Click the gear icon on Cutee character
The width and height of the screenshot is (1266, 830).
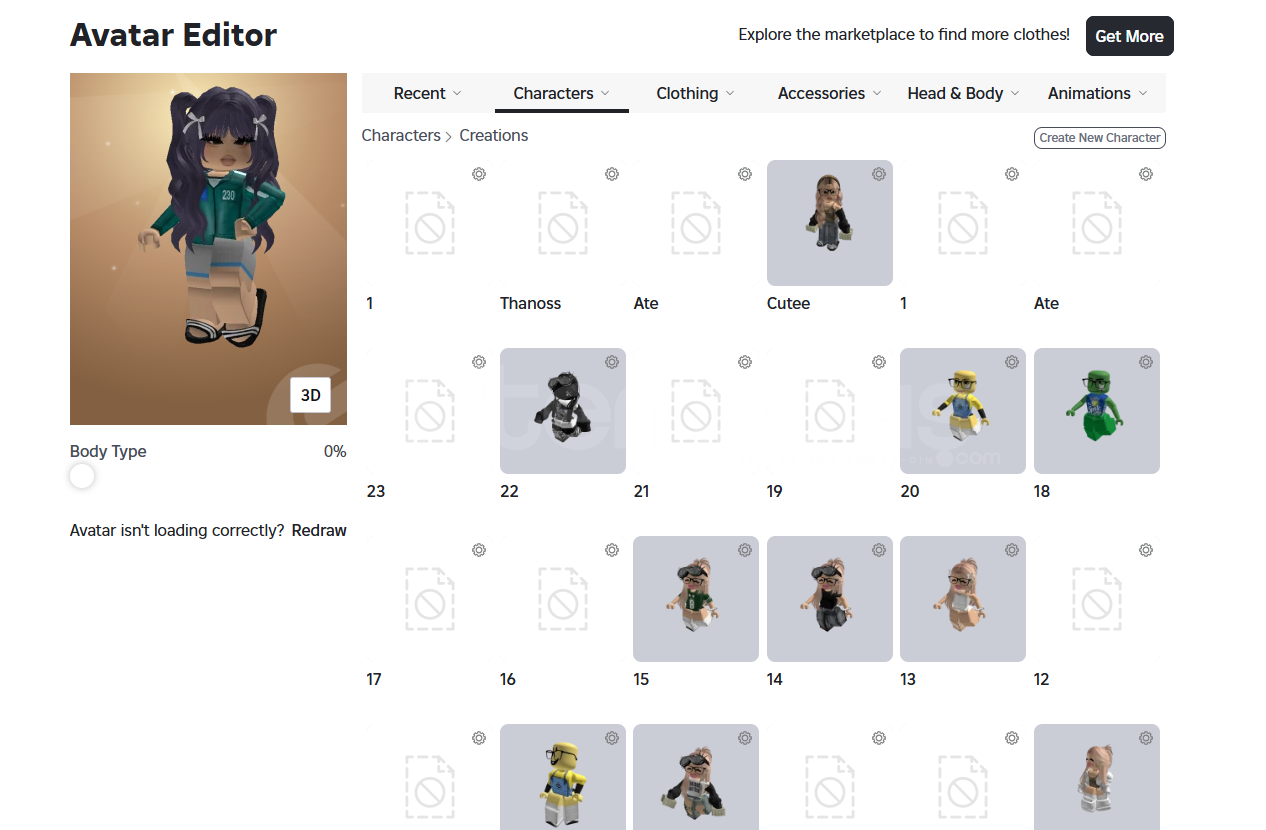point(879,174)
